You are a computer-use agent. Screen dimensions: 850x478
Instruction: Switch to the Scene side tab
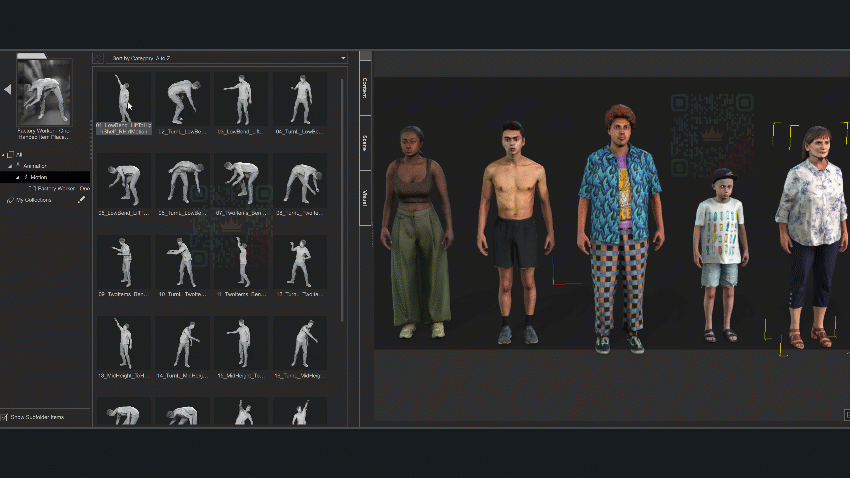click(x=365, y=142)
